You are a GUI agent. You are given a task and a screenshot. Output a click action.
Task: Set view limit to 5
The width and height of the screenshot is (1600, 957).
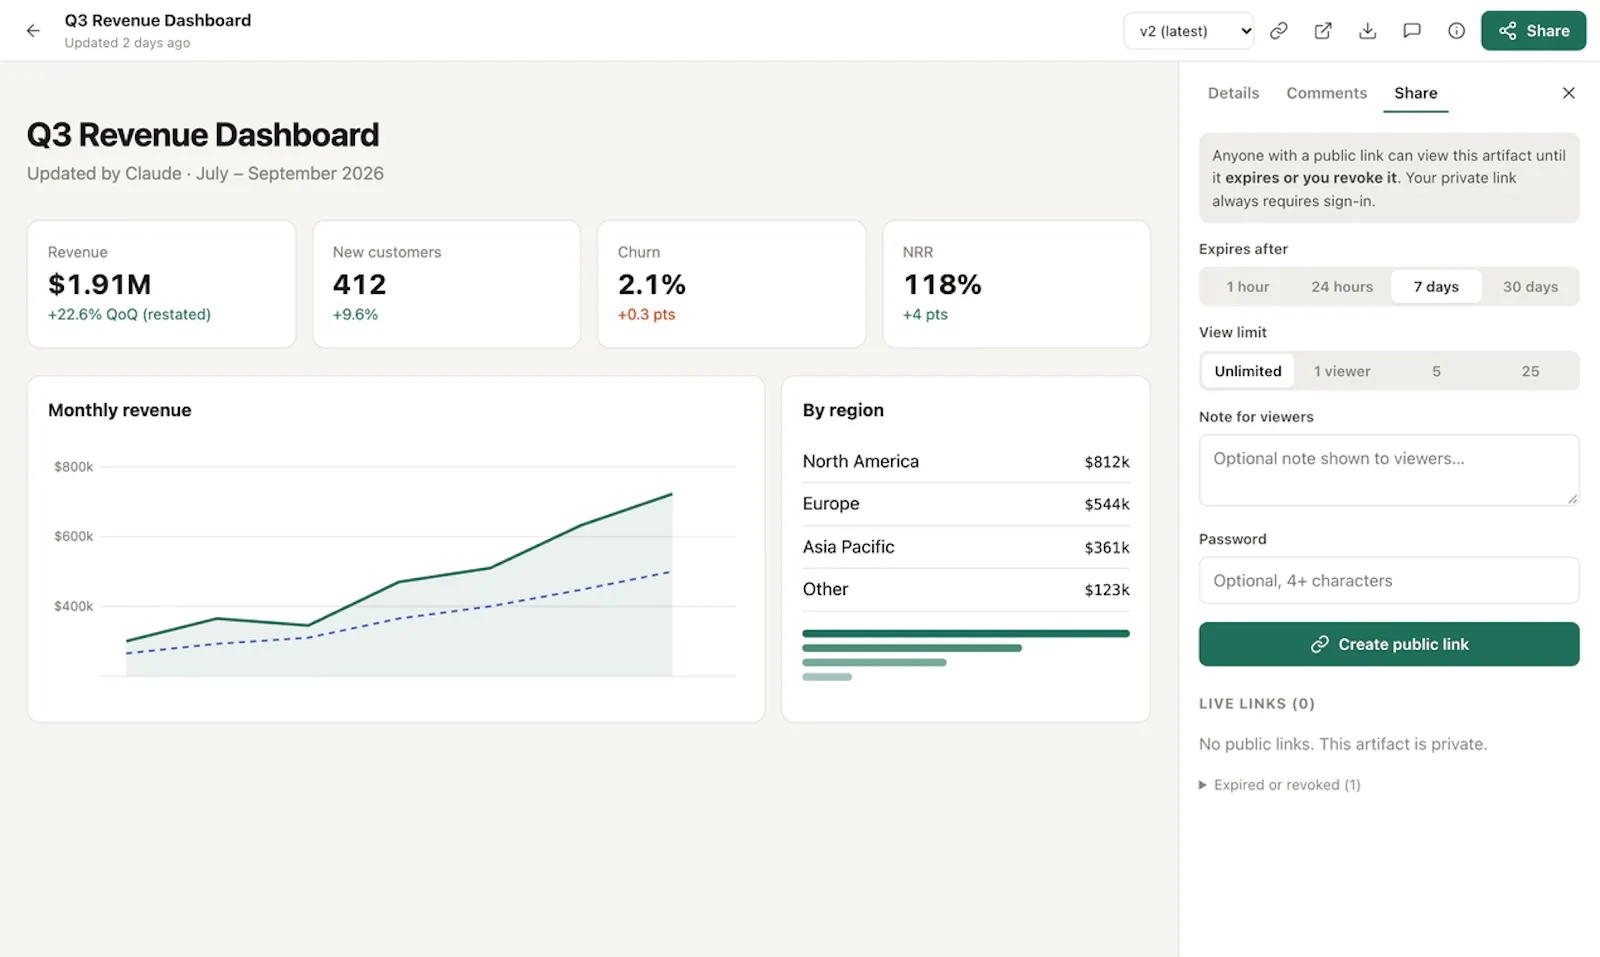[1436, 371]
